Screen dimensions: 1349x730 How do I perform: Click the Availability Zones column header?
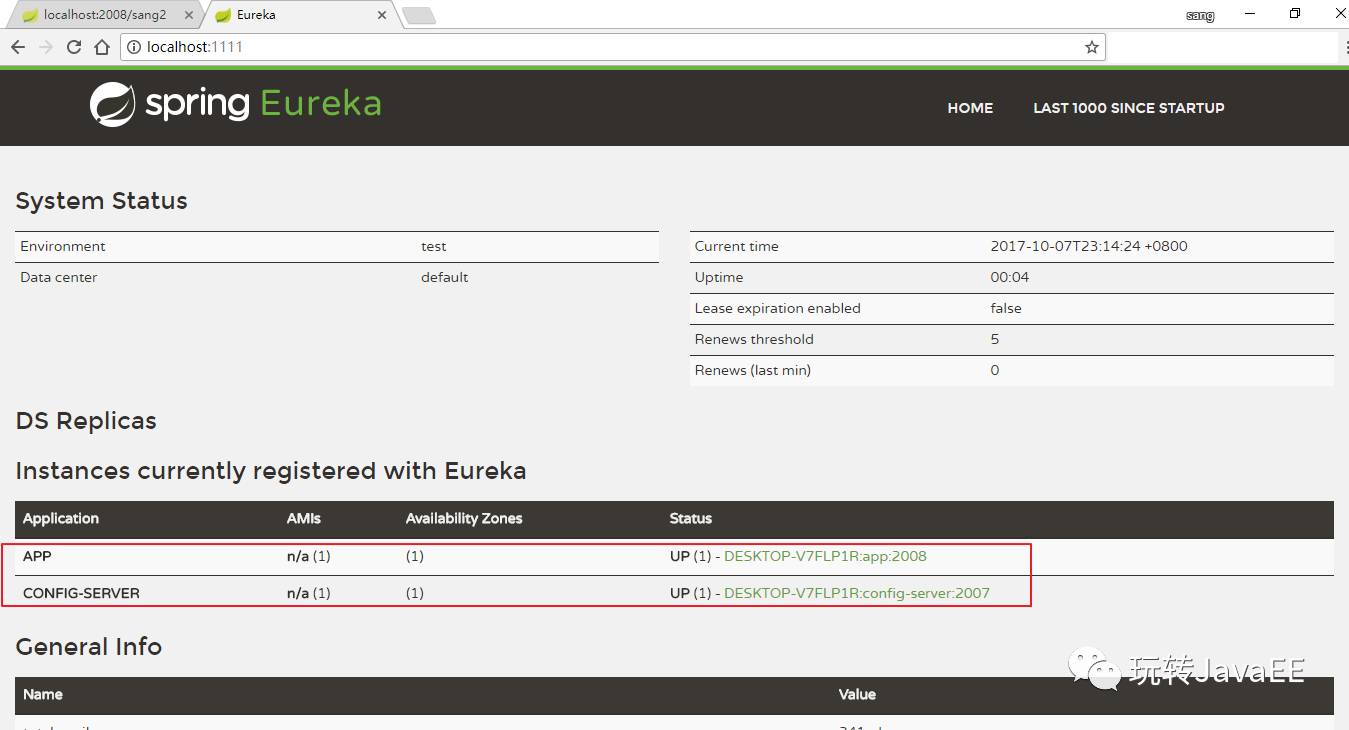tap(464, 518)
